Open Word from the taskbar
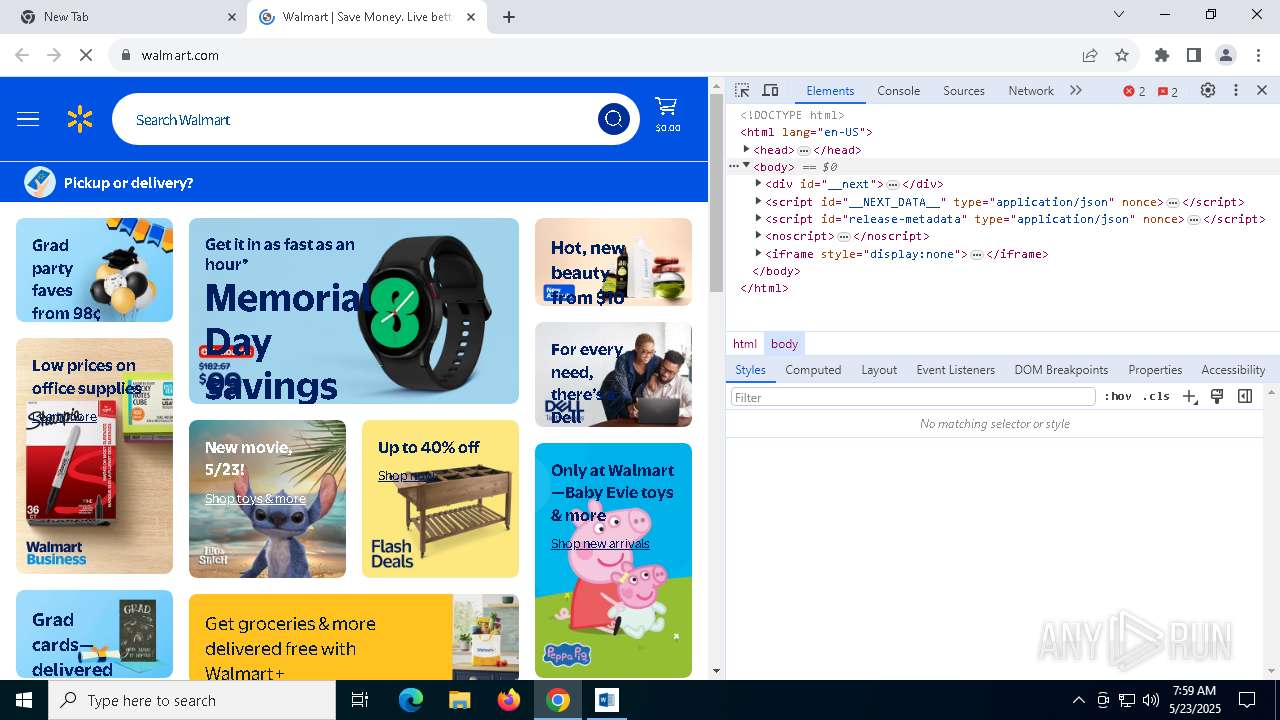This screenshot has width=1280, height=720. pos(606,700)
